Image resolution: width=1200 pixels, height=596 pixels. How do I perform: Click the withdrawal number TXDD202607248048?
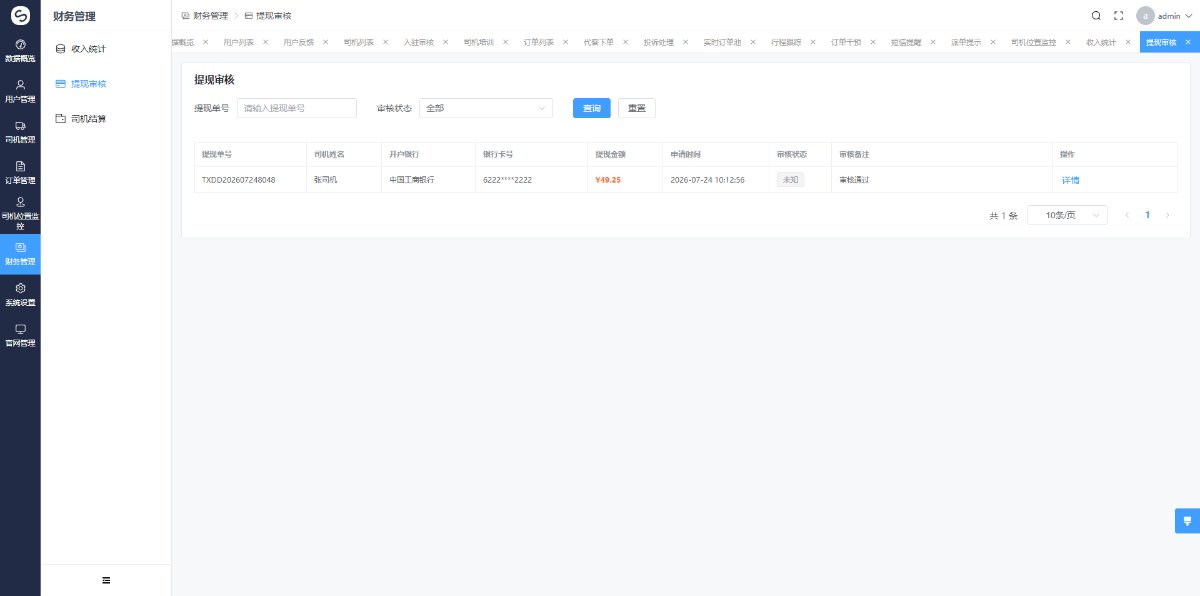[x=238, y=180]
